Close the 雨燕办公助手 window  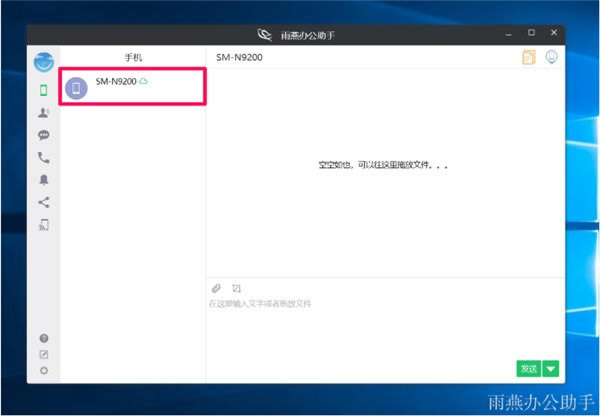click(553, 33)
